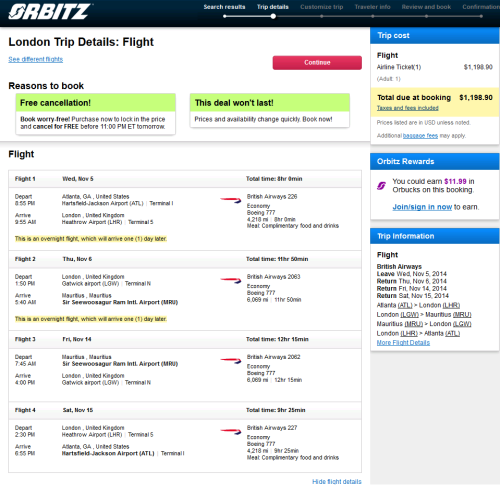Expand More Flight Details link
Viewport: 500px width, 485px height.
403,343
